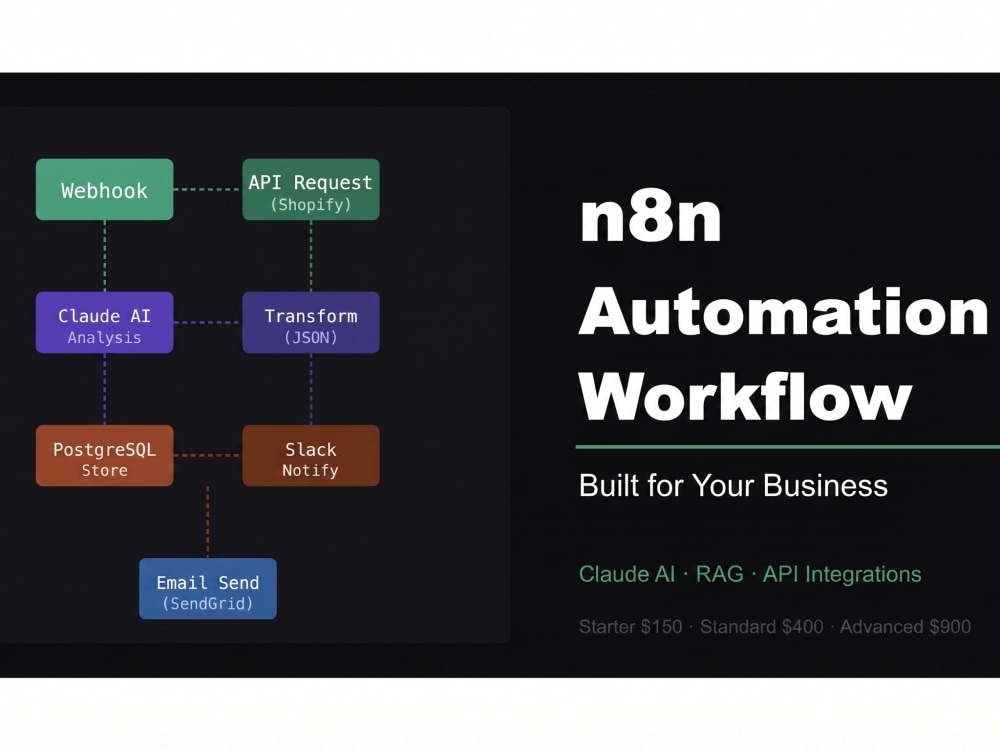Click the 'Built for Your Business' subtitle

733,485
